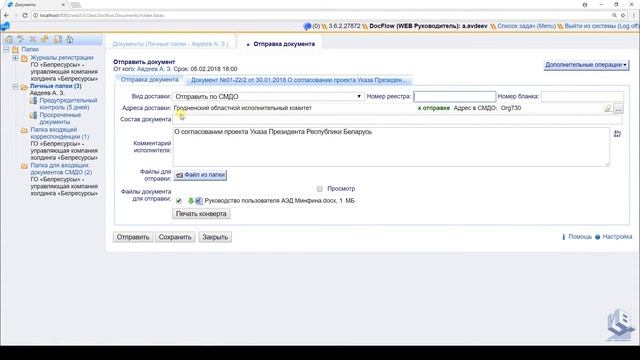
Task: Click into the Комментарий исполнителя text area
Action: pos(391,147)
